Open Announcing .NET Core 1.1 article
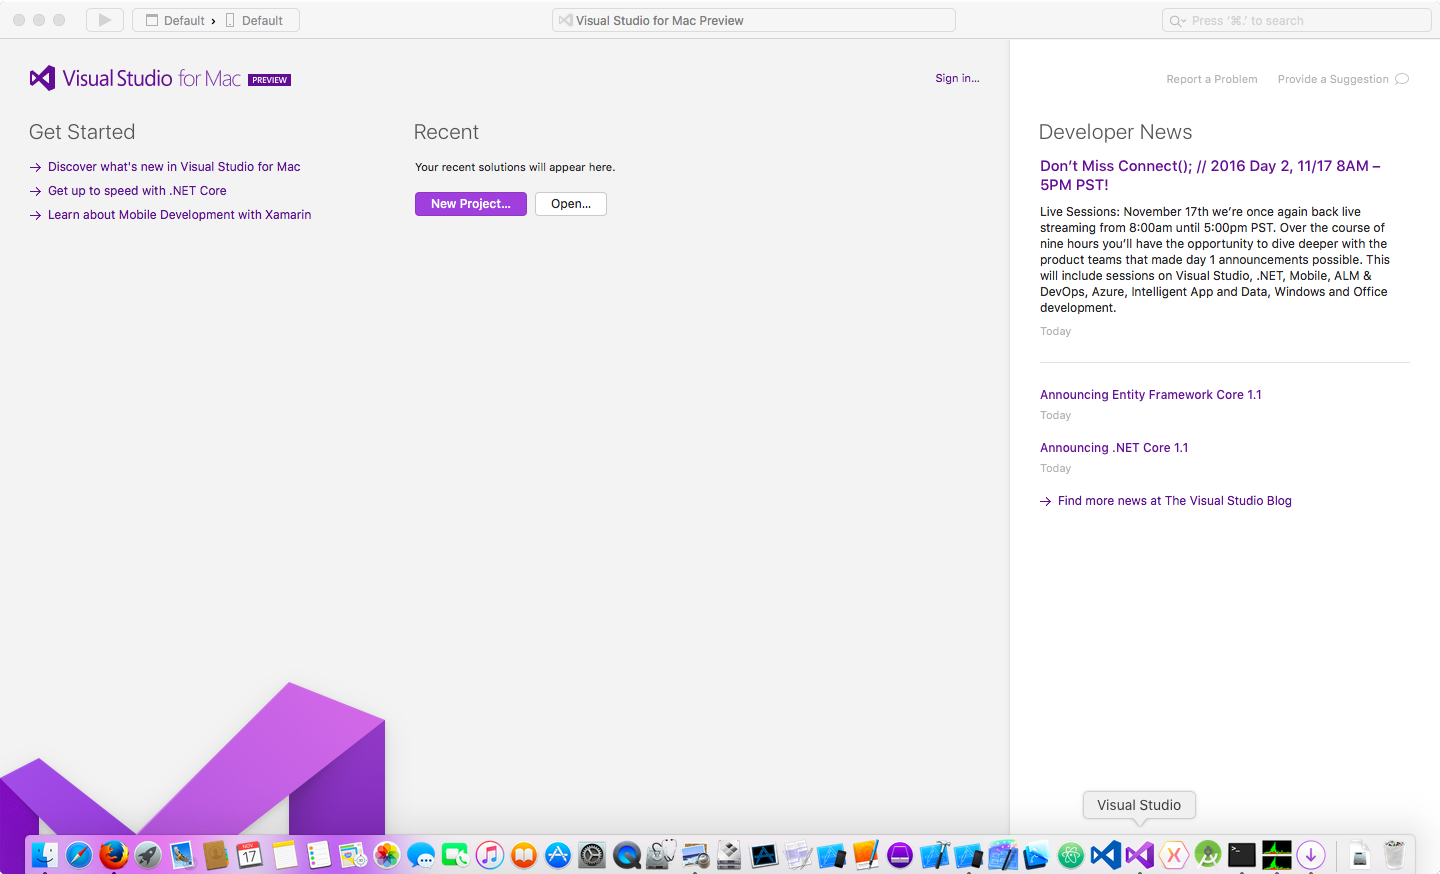Viewport: 1440px width, 874px height. (x=1114, y=448)
